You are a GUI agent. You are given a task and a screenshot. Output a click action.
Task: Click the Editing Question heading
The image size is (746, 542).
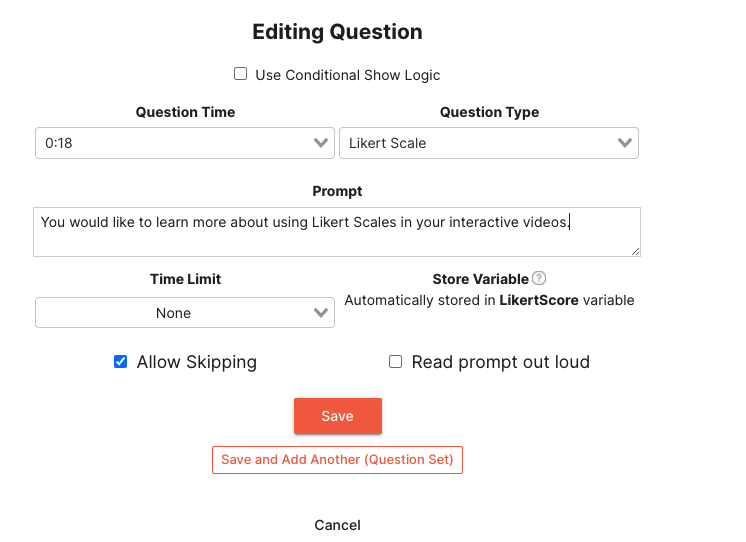[337, 32]
